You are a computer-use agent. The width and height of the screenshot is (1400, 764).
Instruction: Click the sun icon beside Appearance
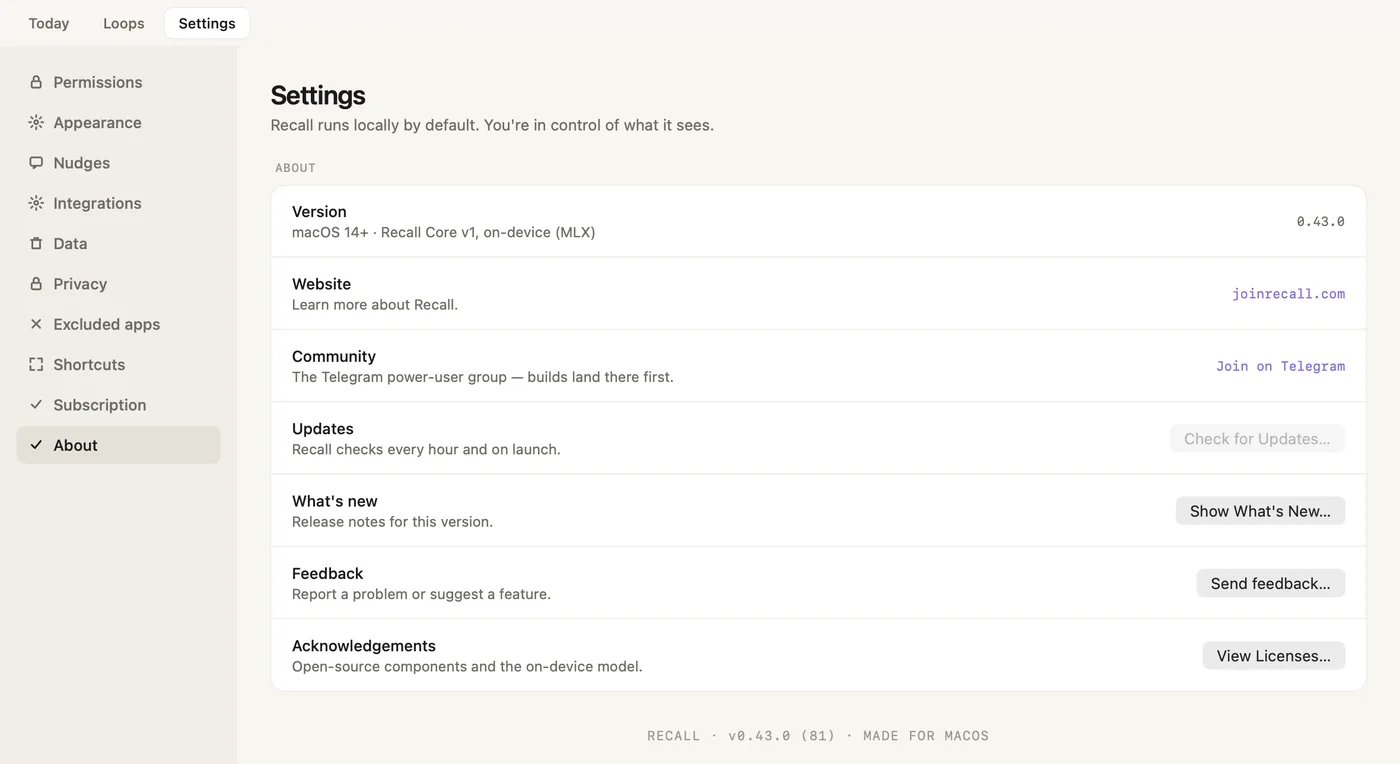pos(36,122)
